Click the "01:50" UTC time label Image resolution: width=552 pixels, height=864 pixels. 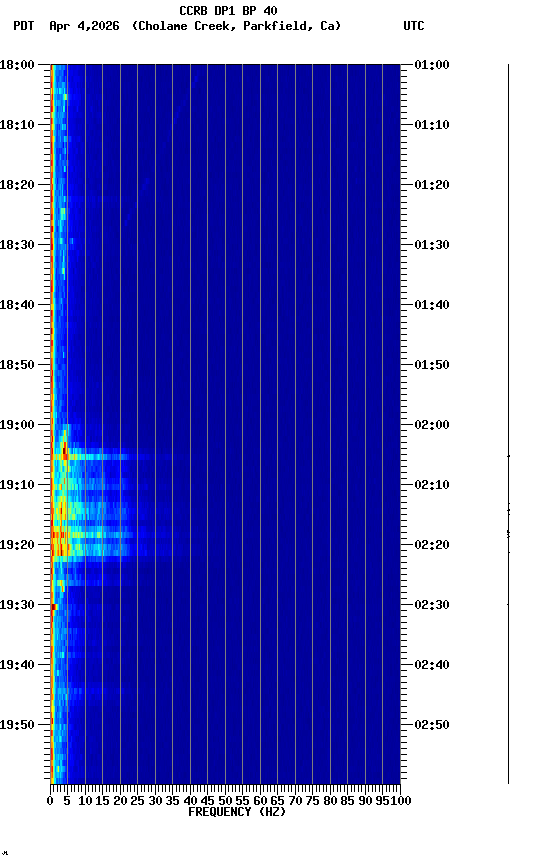432,365
